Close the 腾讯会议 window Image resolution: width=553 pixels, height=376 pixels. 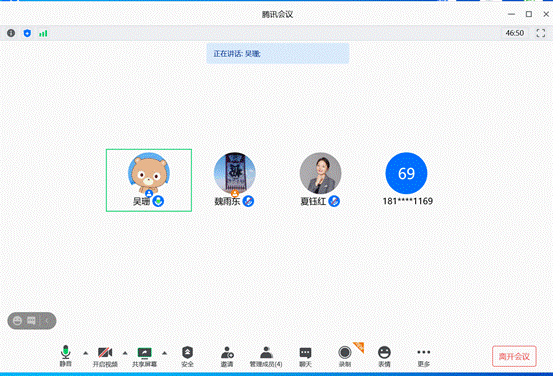[x=546, y=14]
